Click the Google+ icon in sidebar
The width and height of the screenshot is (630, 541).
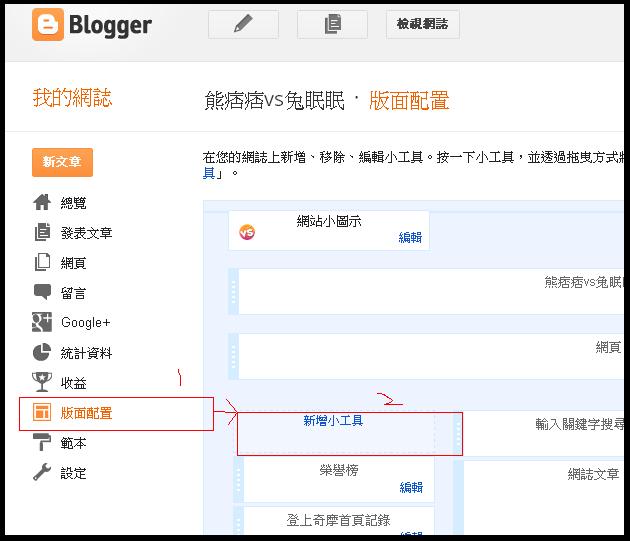pyautogui.click(x=42, y=322)
